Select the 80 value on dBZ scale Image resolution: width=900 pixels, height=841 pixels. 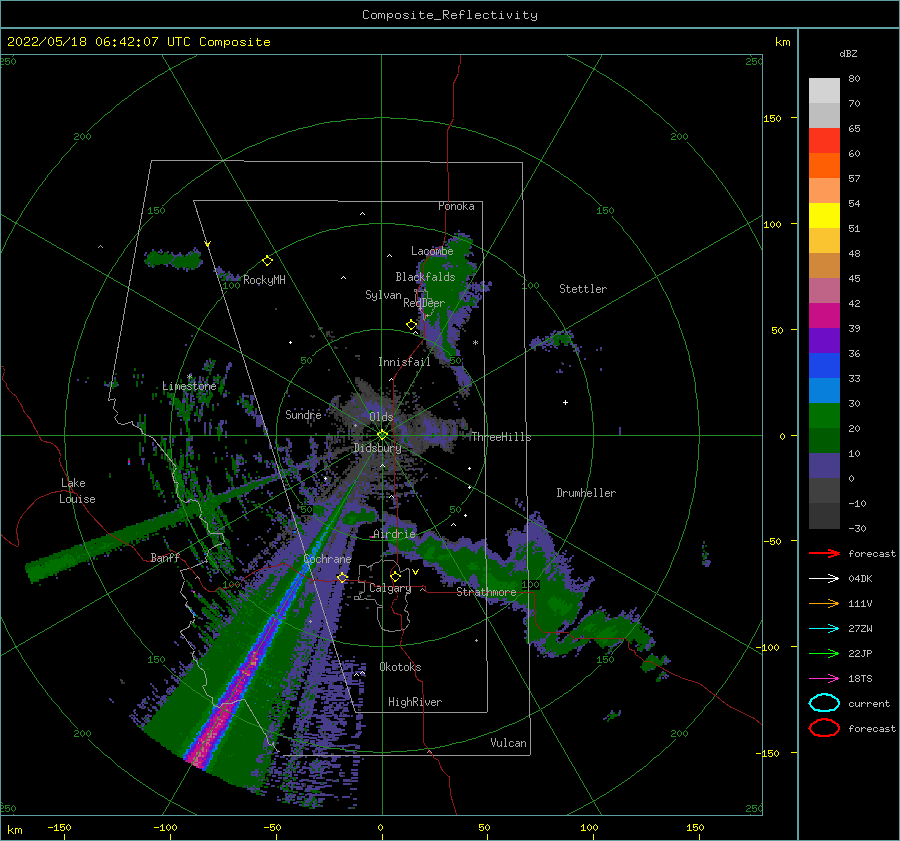point(854,79)
